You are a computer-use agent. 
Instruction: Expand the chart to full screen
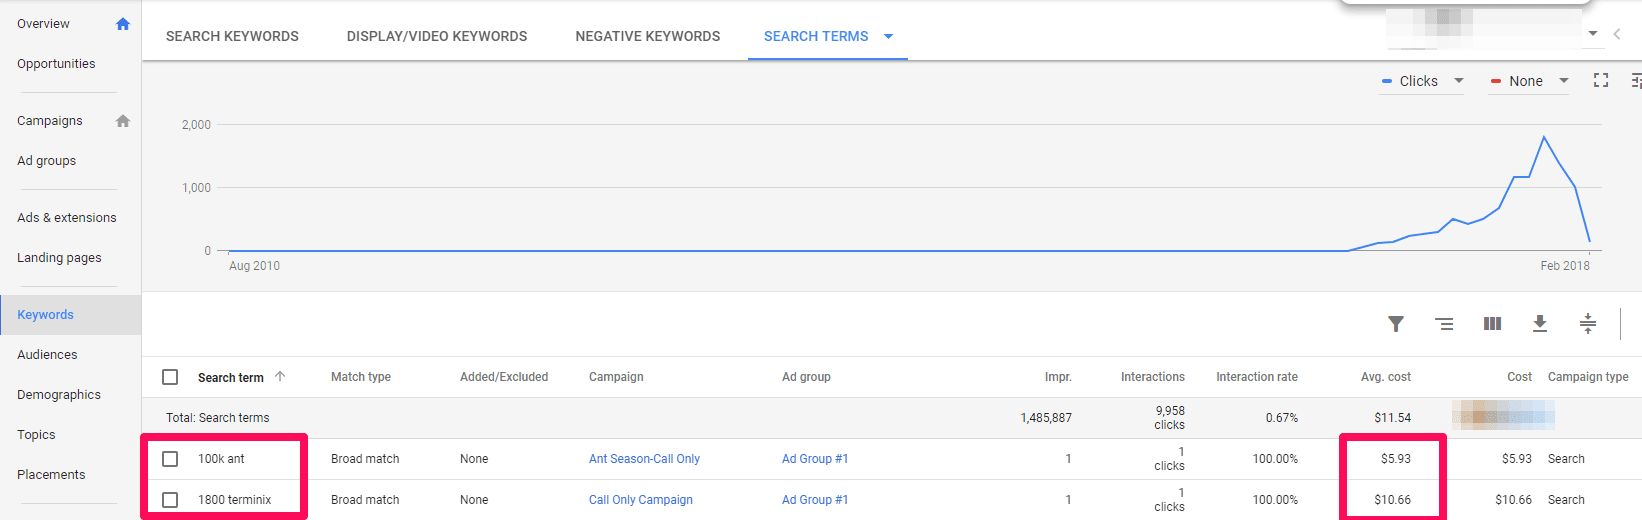[x=1601, y=80]
